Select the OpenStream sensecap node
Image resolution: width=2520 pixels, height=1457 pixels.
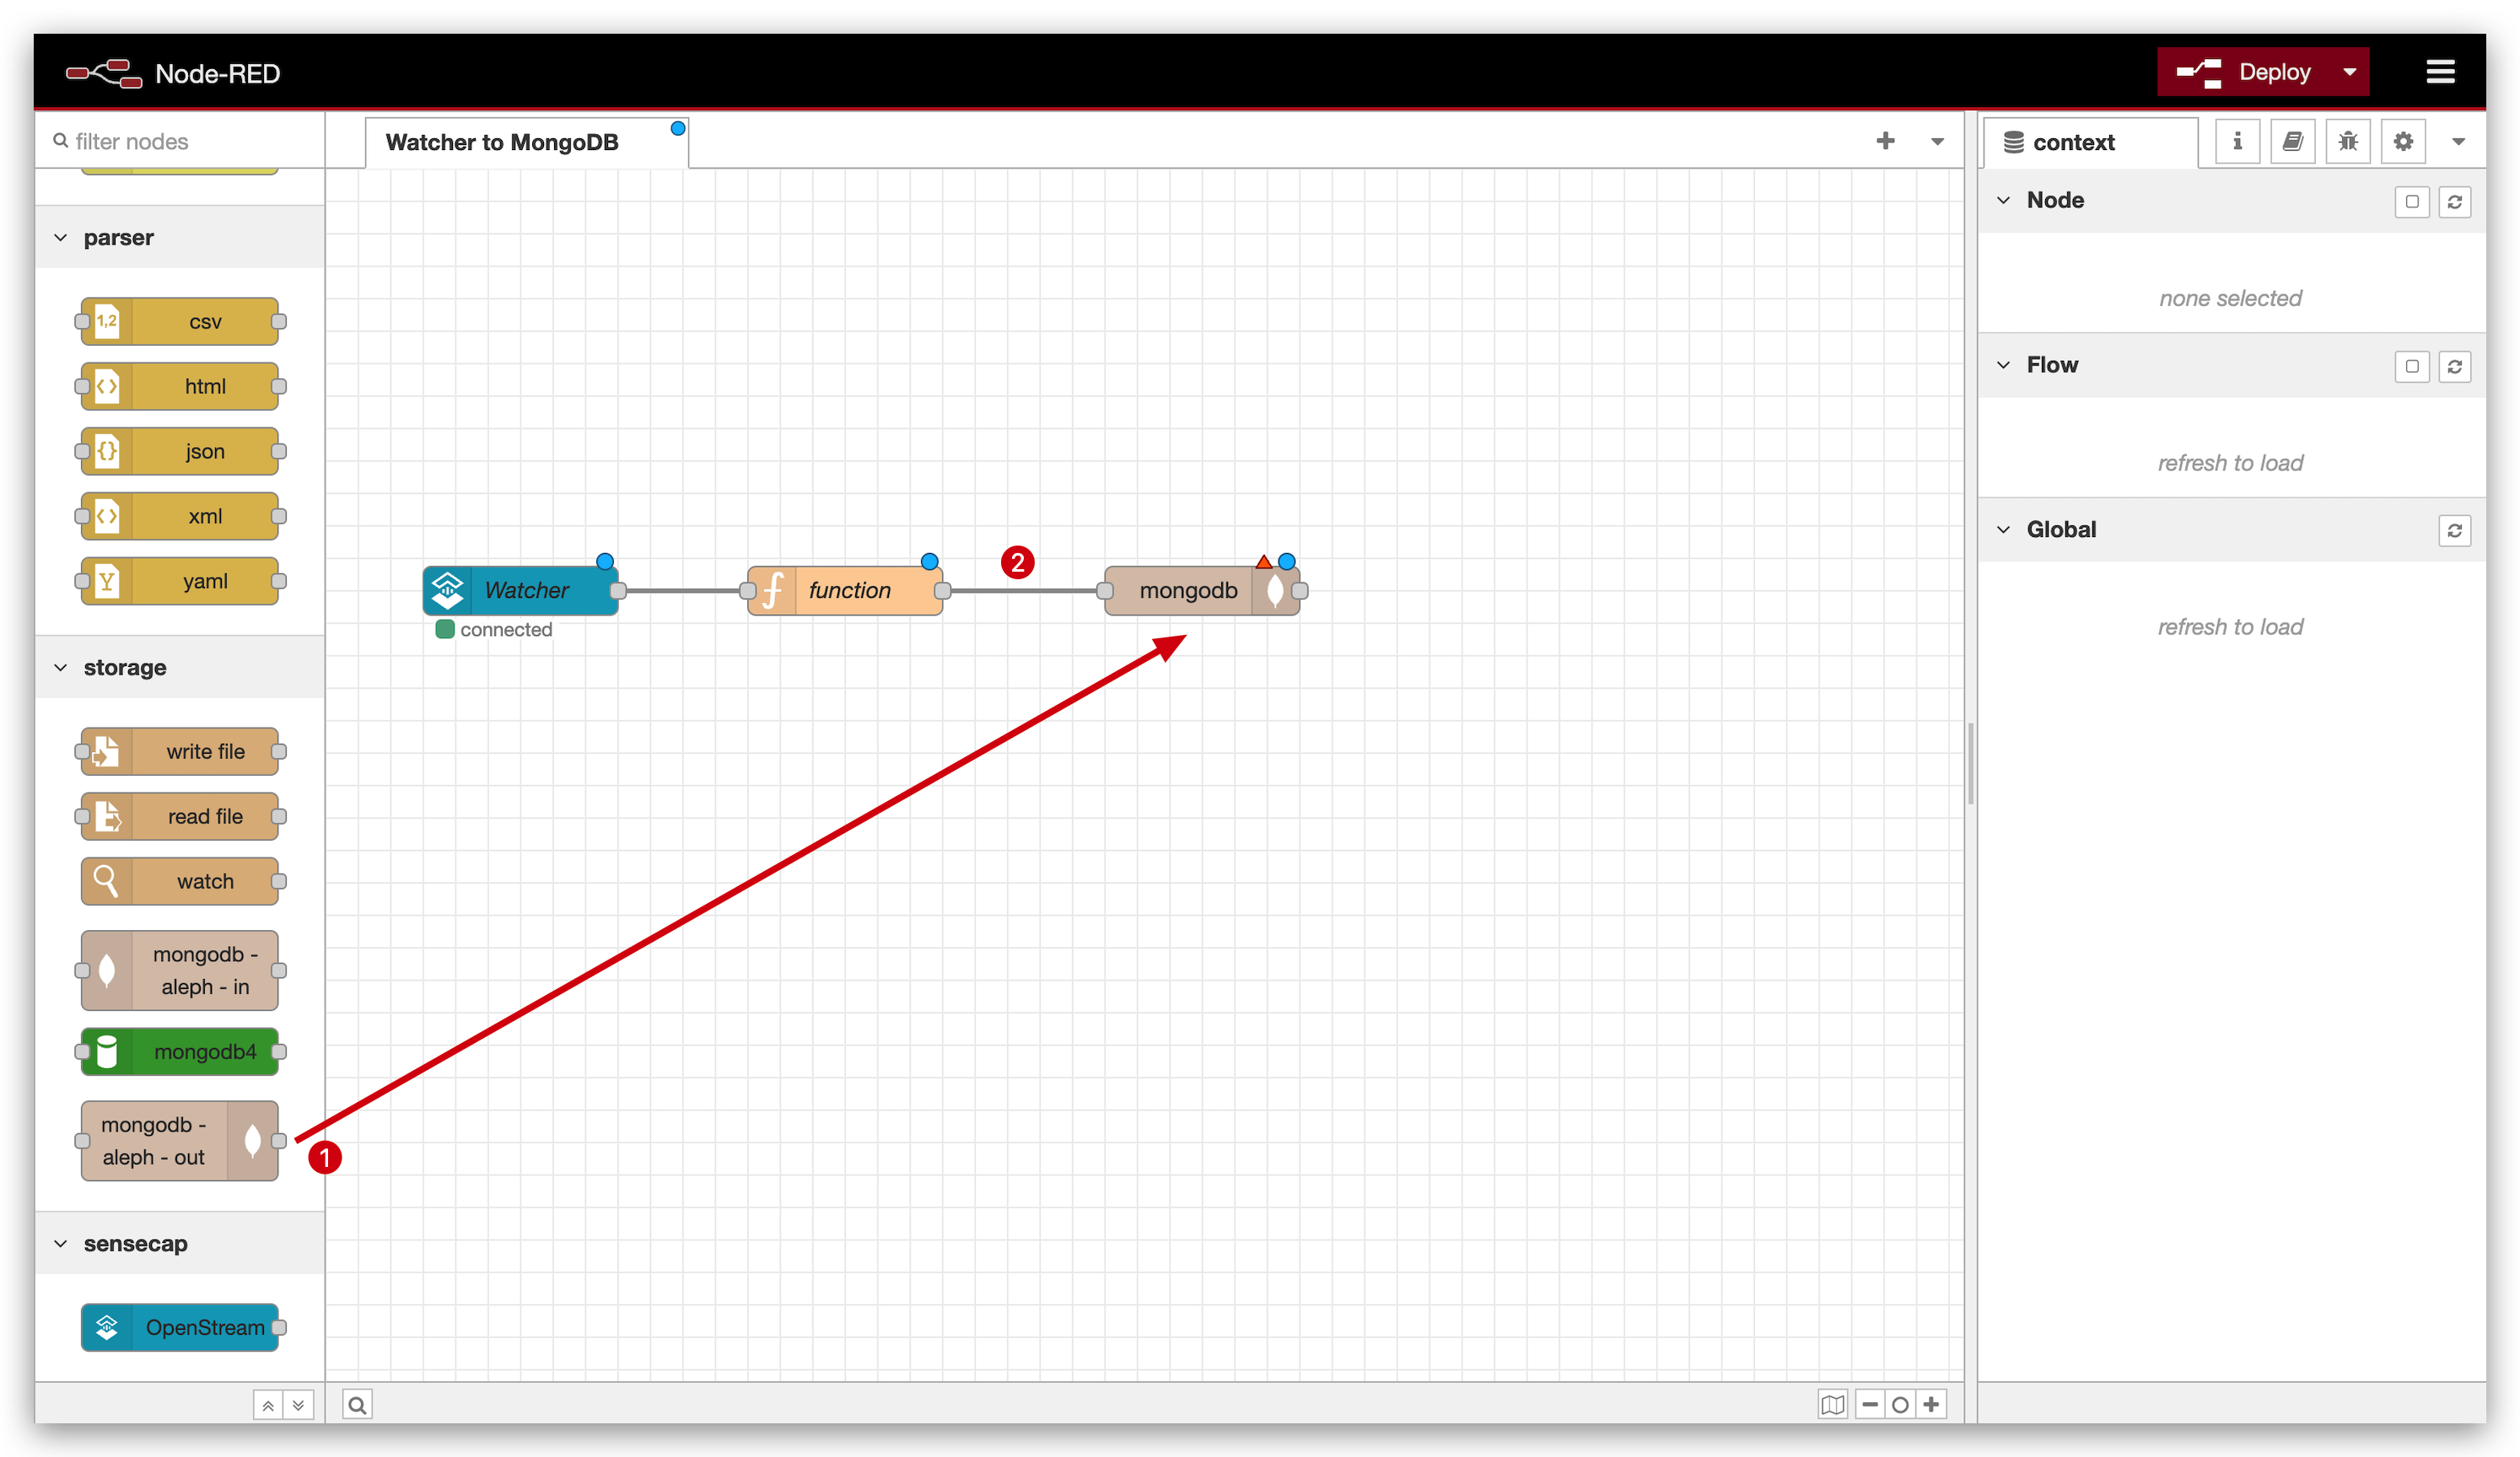[180, 1327]
